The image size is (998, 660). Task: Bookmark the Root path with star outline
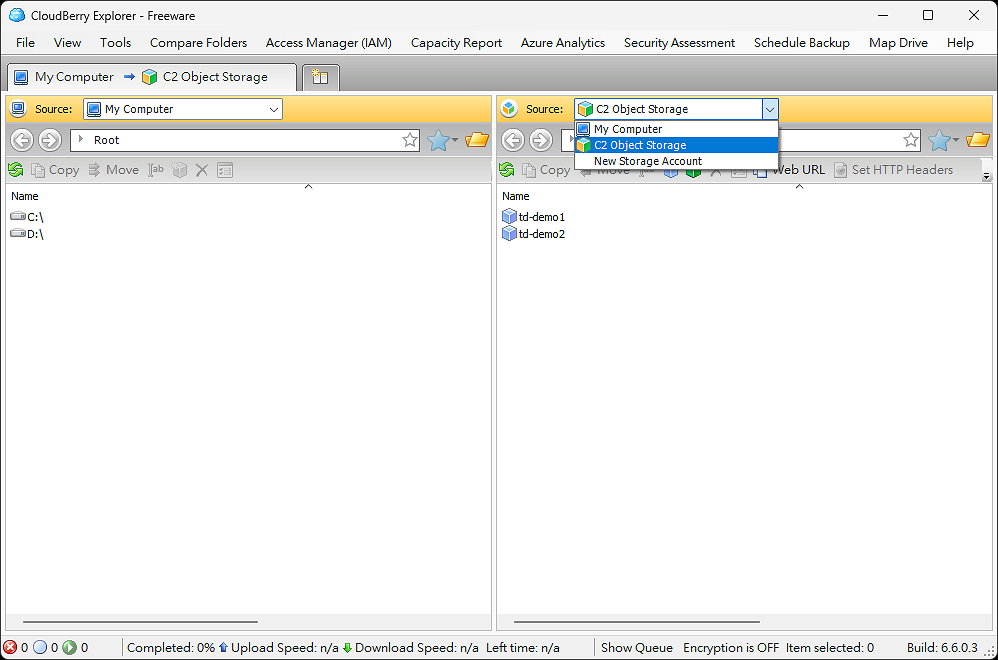point(410,140)
